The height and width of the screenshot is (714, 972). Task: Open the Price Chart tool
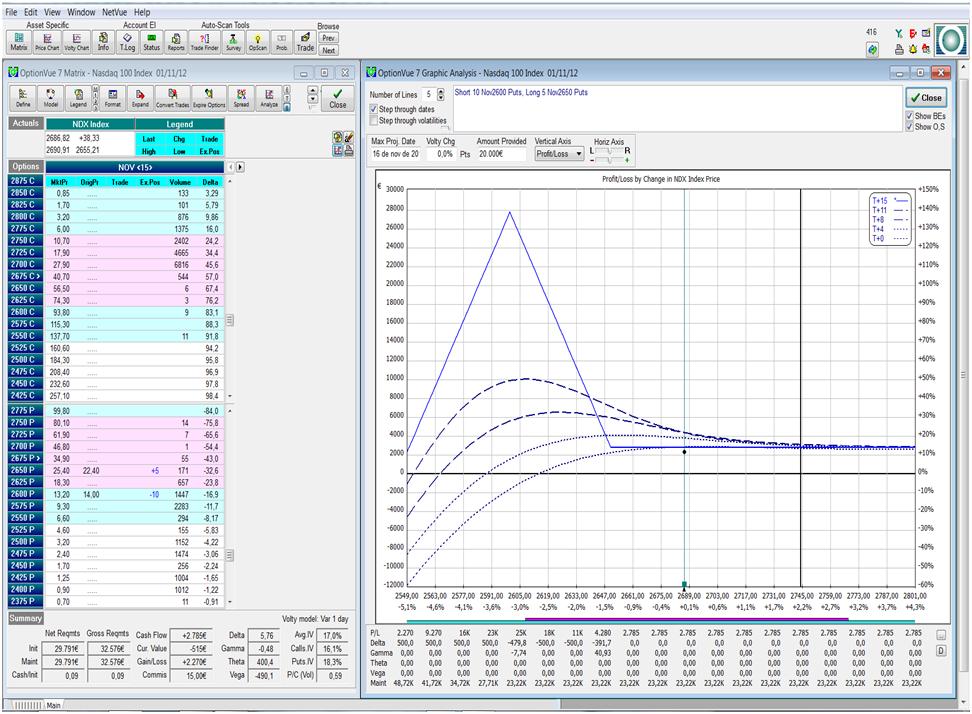(47, 41)
